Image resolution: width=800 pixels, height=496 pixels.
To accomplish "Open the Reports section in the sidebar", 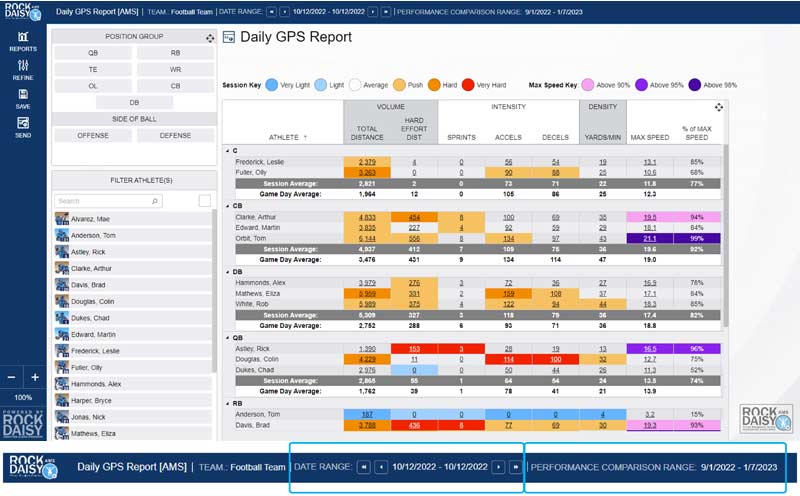I will [23, 41].
